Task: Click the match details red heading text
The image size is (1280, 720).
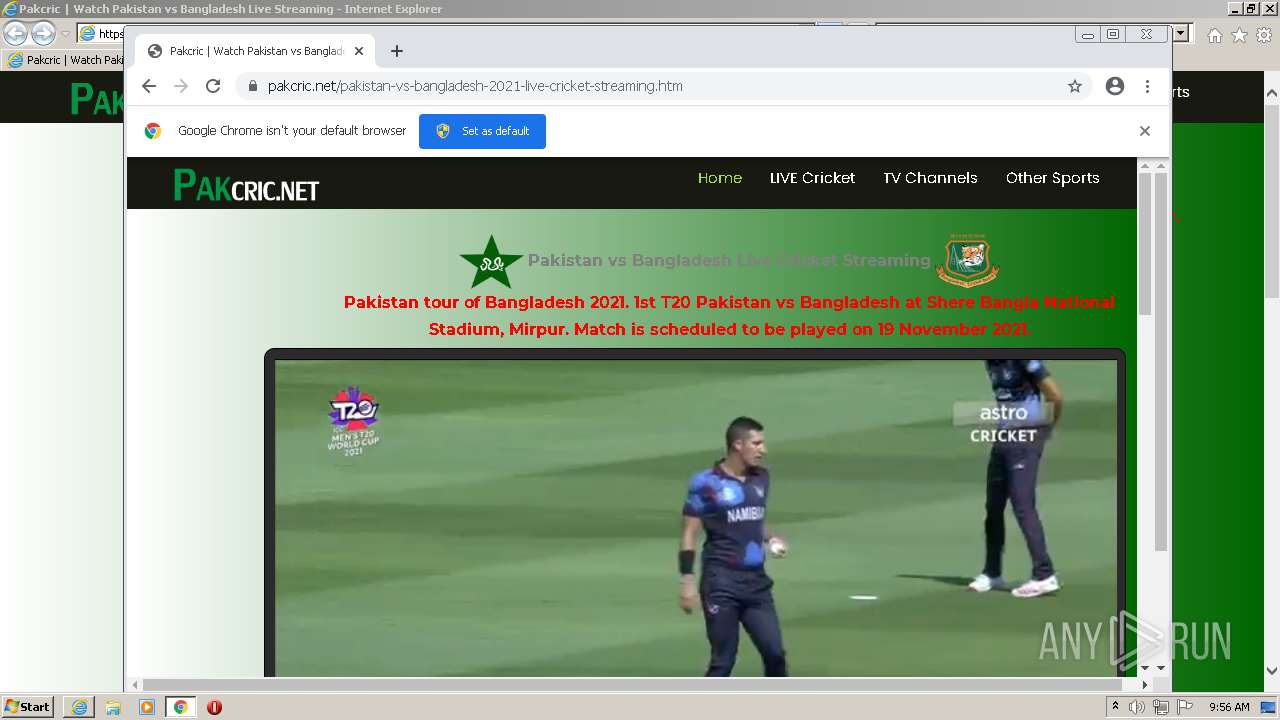Action: 729,315
